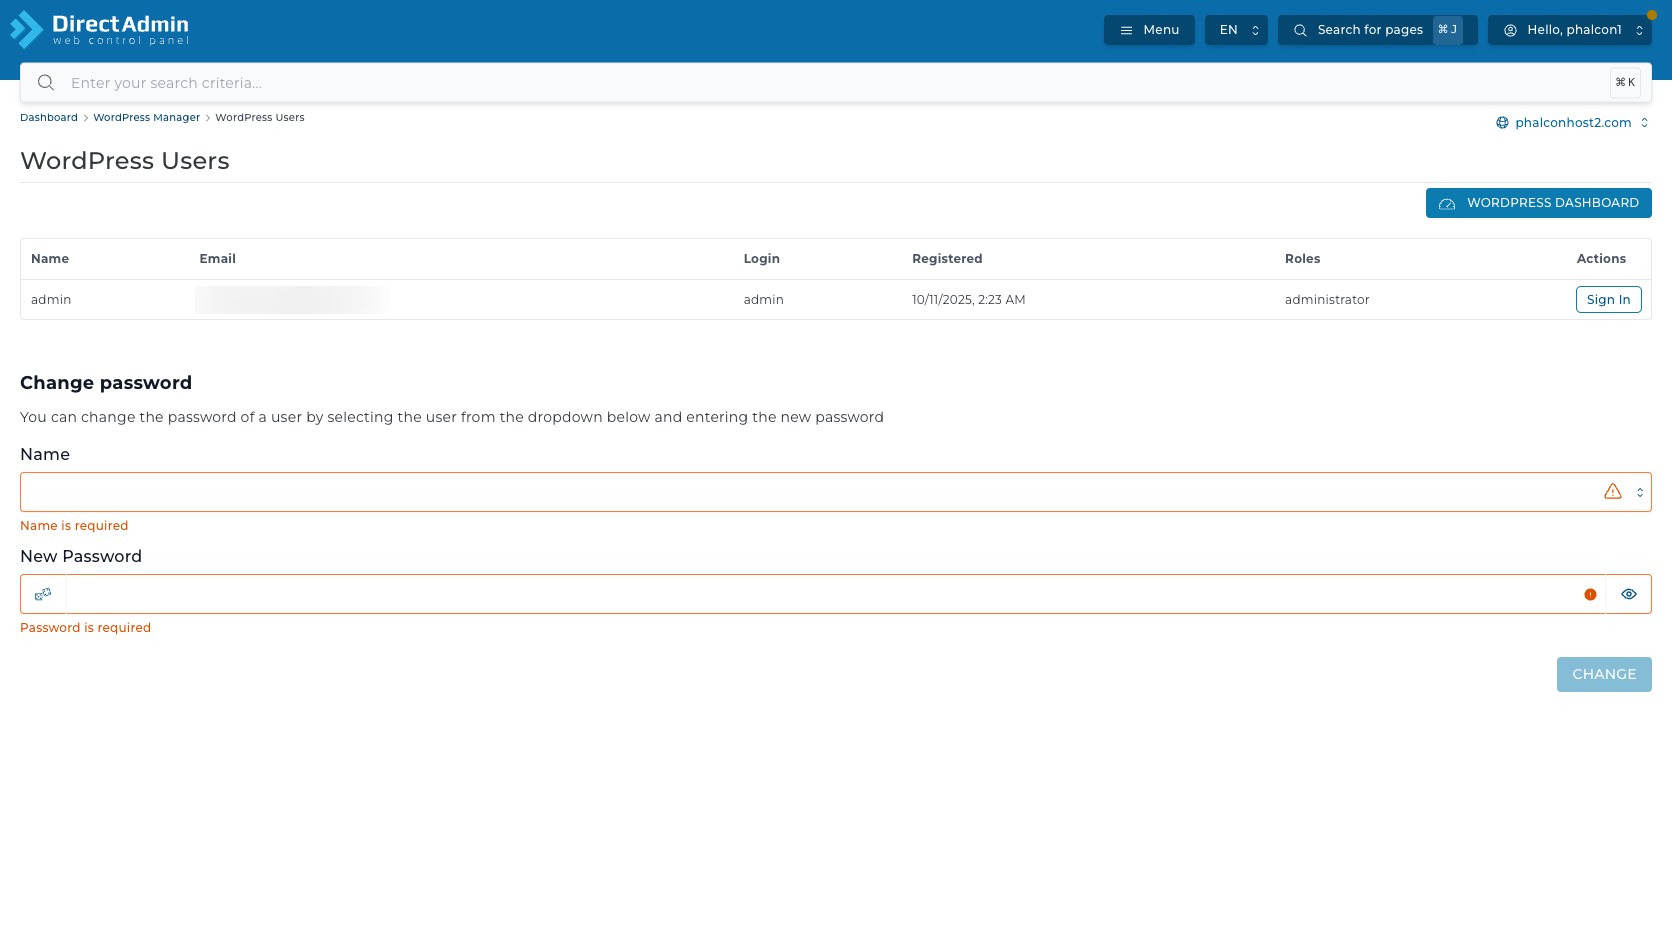1672x941 pixels.
Task: Click the user avatar icon
Action: point(1510,31)
